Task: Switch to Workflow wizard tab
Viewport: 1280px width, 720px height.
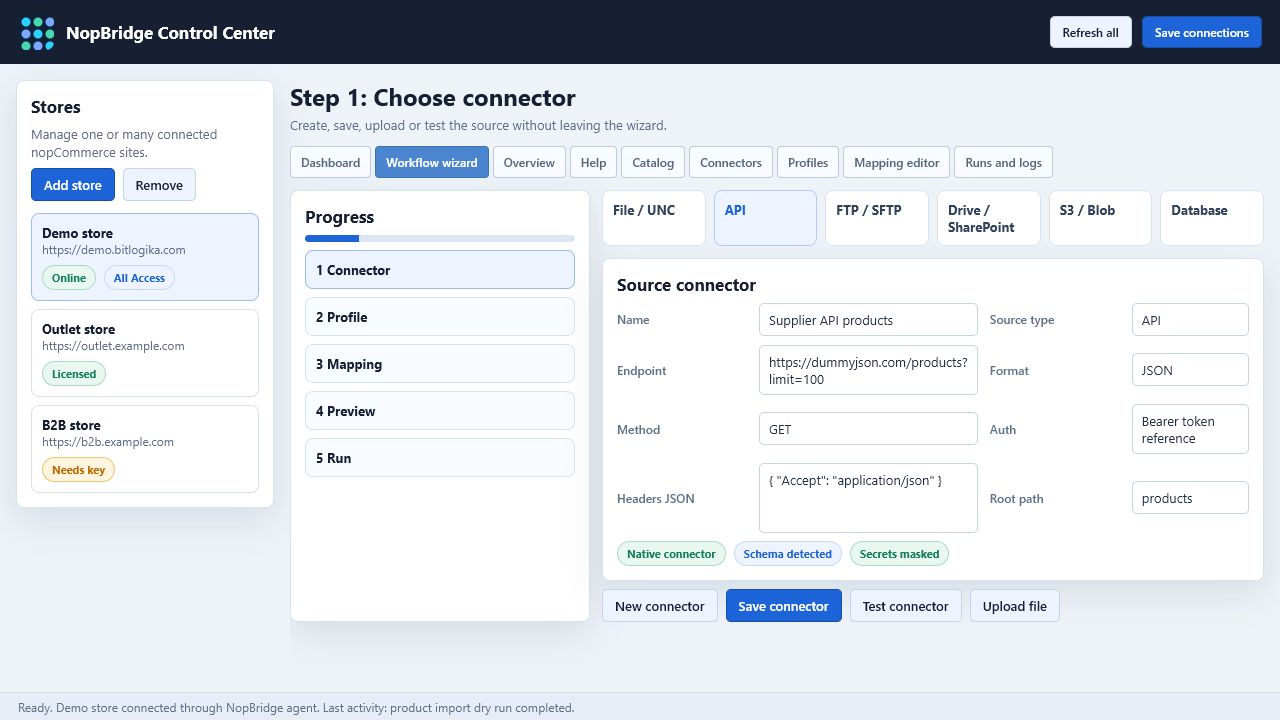Action: click(432, 162)
